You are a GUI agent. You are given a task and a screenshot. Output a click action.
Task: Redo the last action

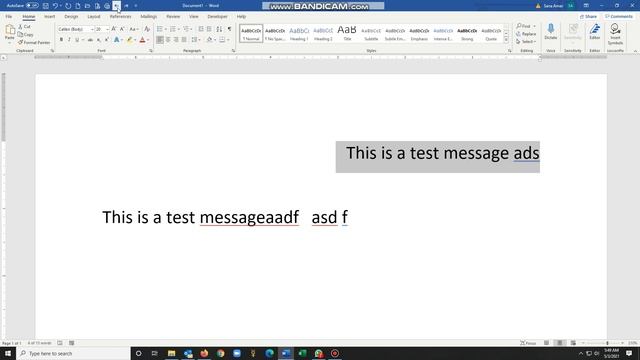point(68,6)
